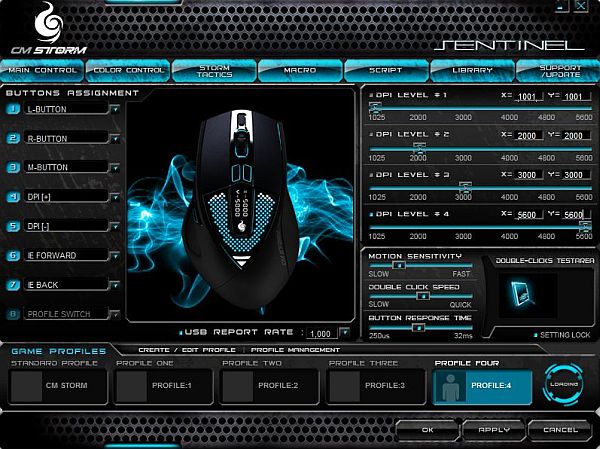Click the DPI Level #2 X value field
Image resolution: width=600 pixels, height=449 pixels.
524,137
